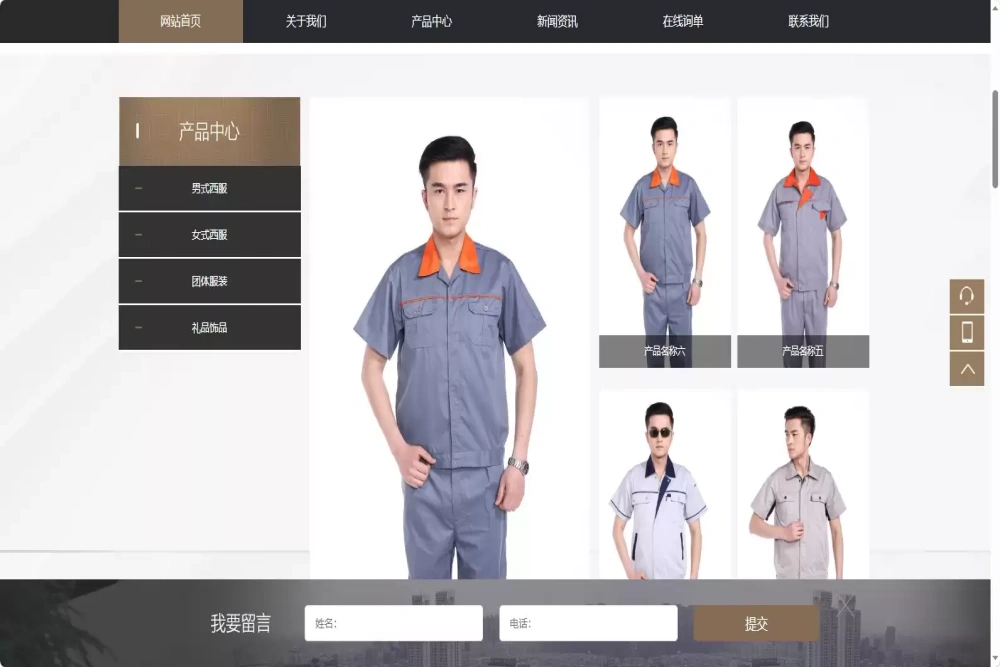
Task: Select 男式西服 category in sidebar
Action: 209,188
